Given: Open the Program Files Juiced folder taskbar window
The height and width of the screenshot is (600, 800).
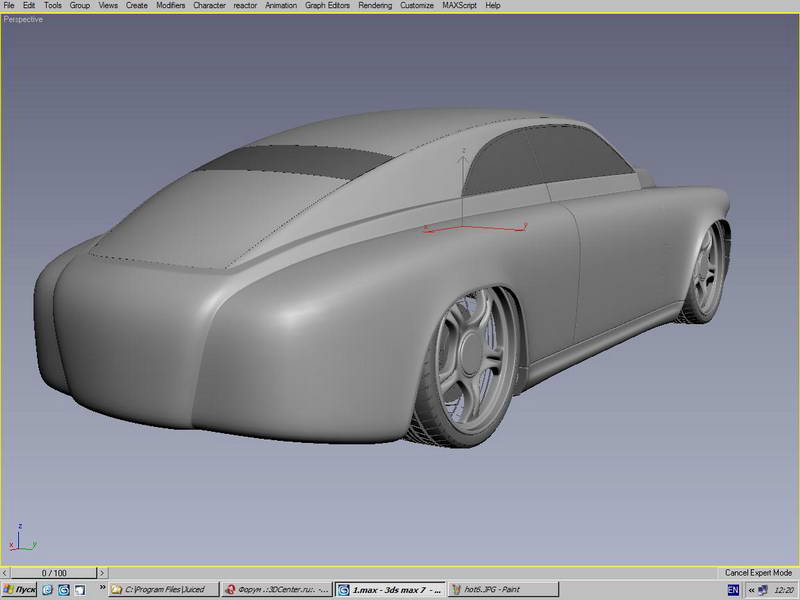Looking at the screenshot, I should coord(164,590).
